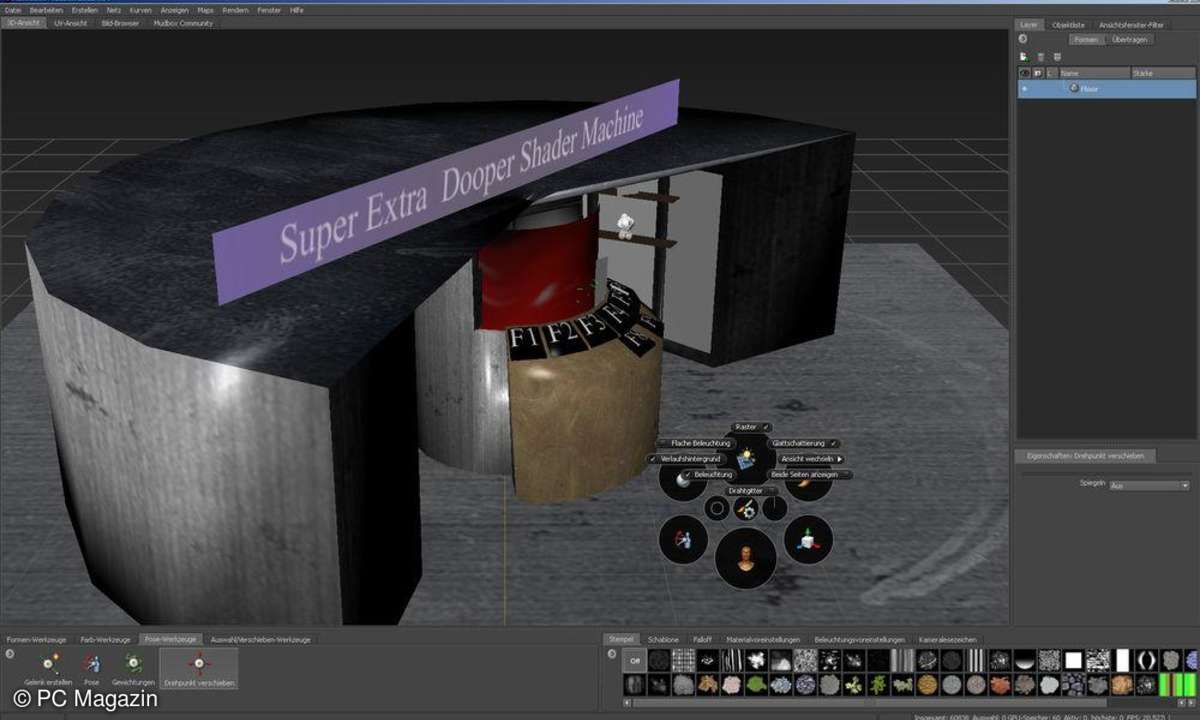
Task: Toggle Beide Seiten anzeigen option
Action: 809,474
